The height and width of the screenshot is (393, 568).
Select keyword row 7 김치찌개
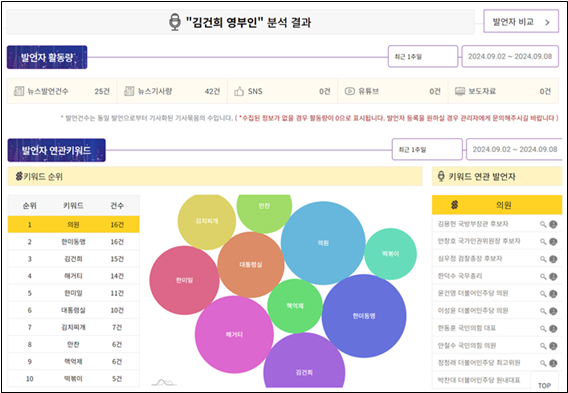tap(74, 327)
